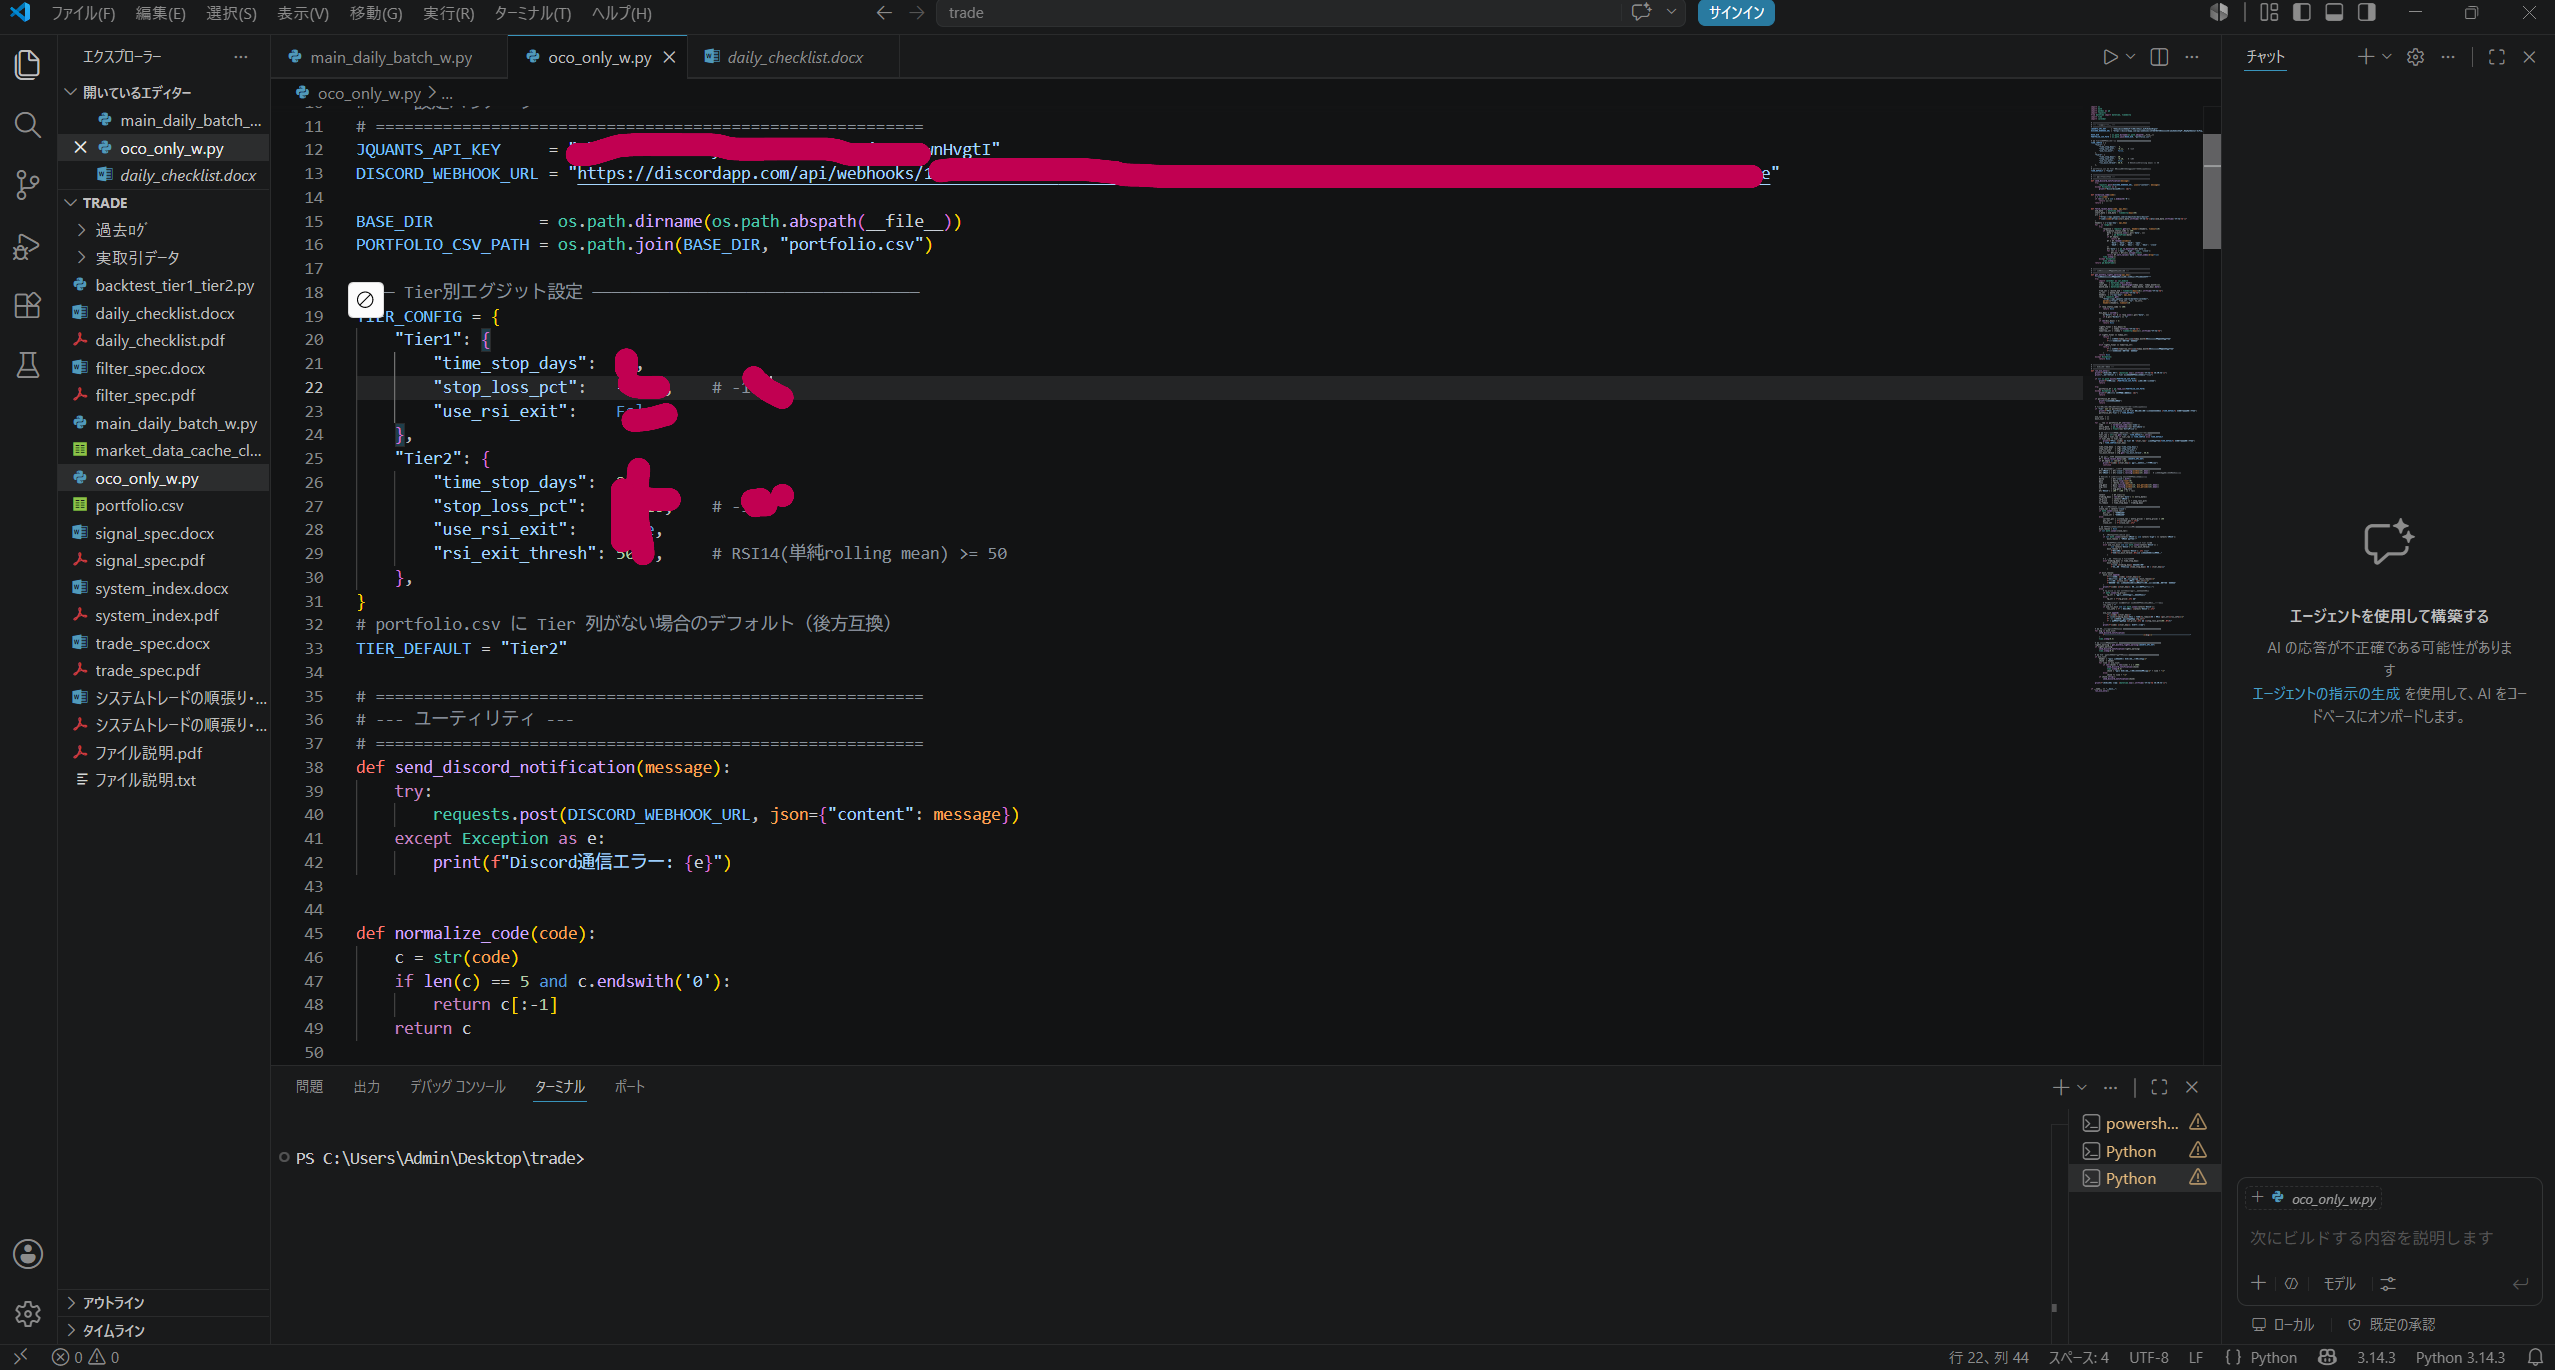Screen dimensions: 2555x1370
Task: Open editor More Actions ellipsis menu
Action: point(2192,57)
